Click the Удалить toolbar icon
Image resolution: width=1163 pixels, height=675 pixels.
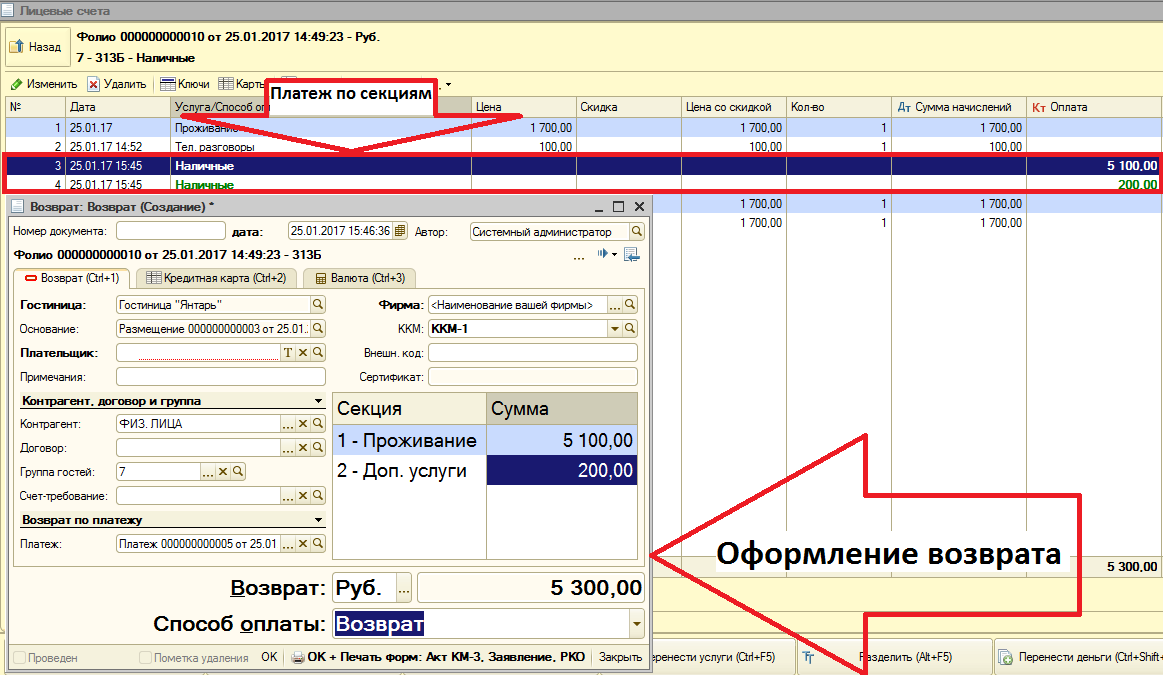tap(93, 84)
